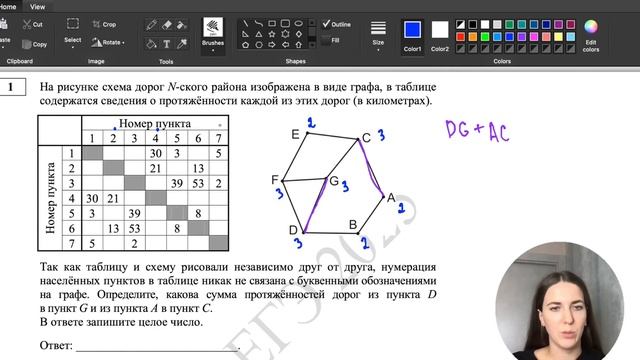
Task: Choose the up arrow shape
Action: click(x=299, y=44)
